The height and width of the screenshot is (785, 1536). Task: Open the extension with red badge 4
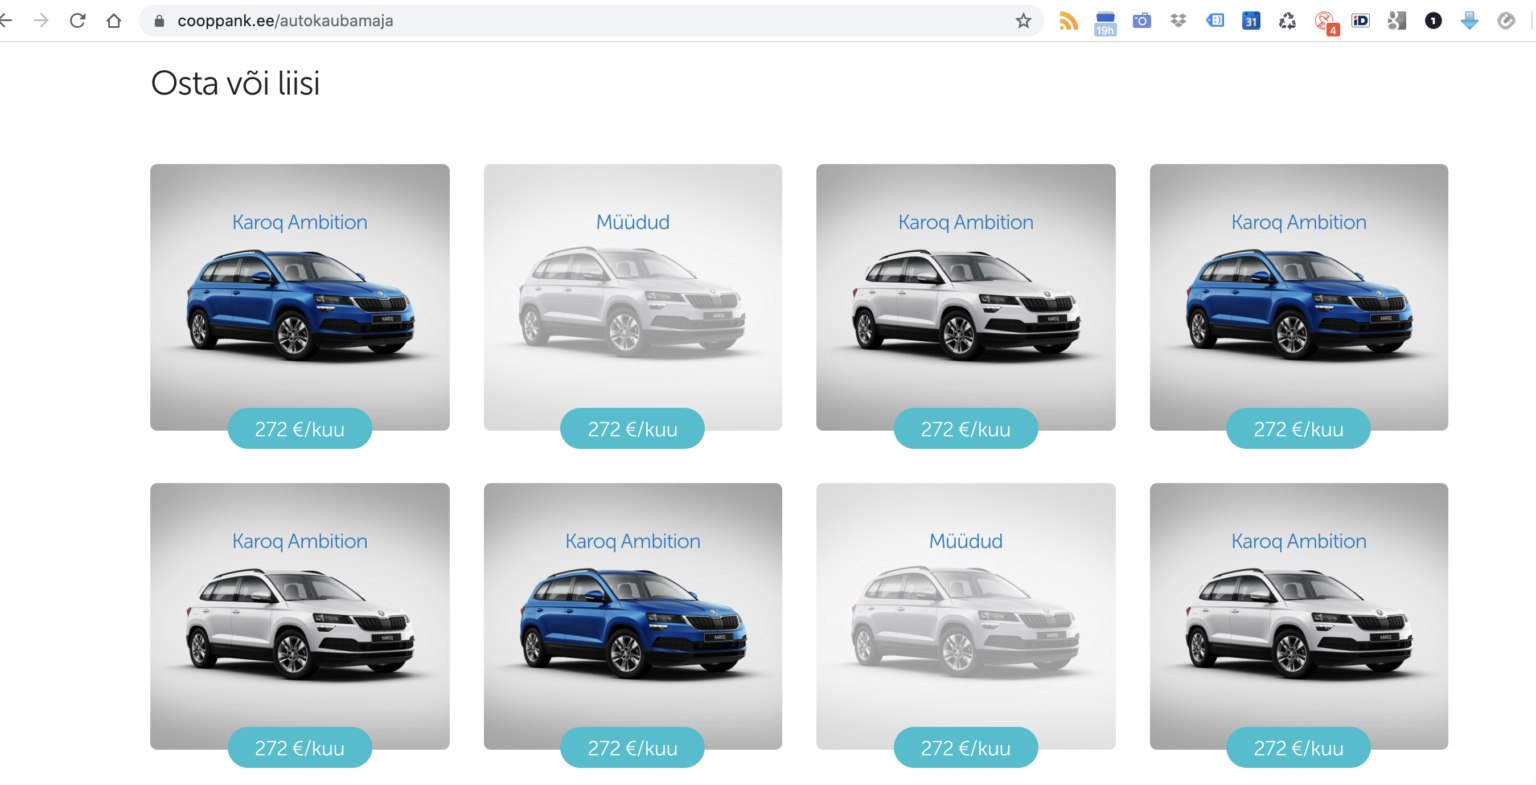tap(1325, 22)
